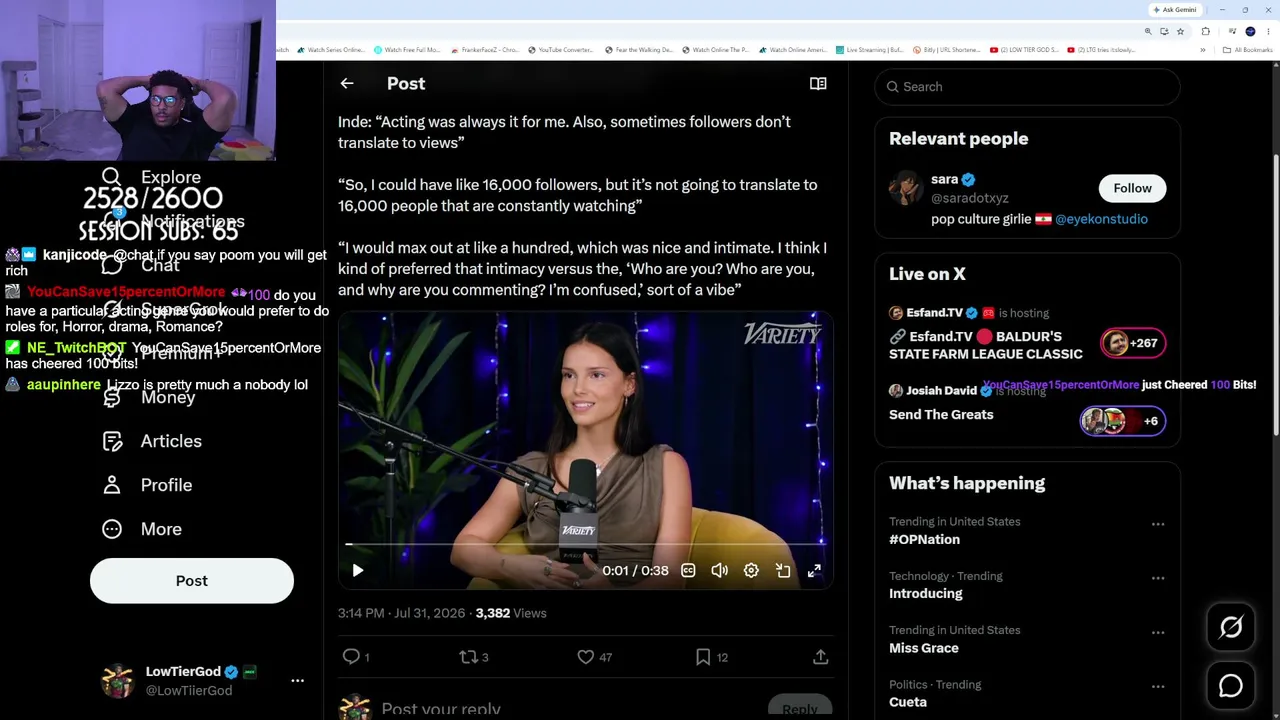Image resolution: width=1280 pixels, height=720 pixels.
Task: Bookmark this page with the star icon
Action: tap(1180, 31)
